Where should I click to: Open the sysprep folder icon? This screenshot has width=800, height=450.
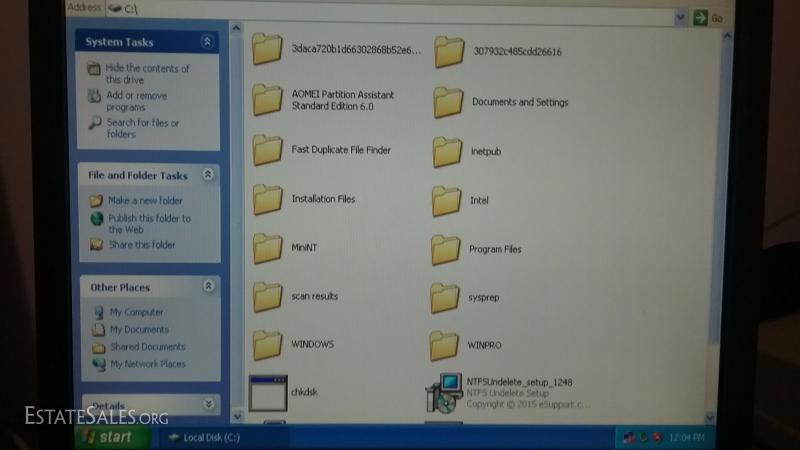(446, 297)
